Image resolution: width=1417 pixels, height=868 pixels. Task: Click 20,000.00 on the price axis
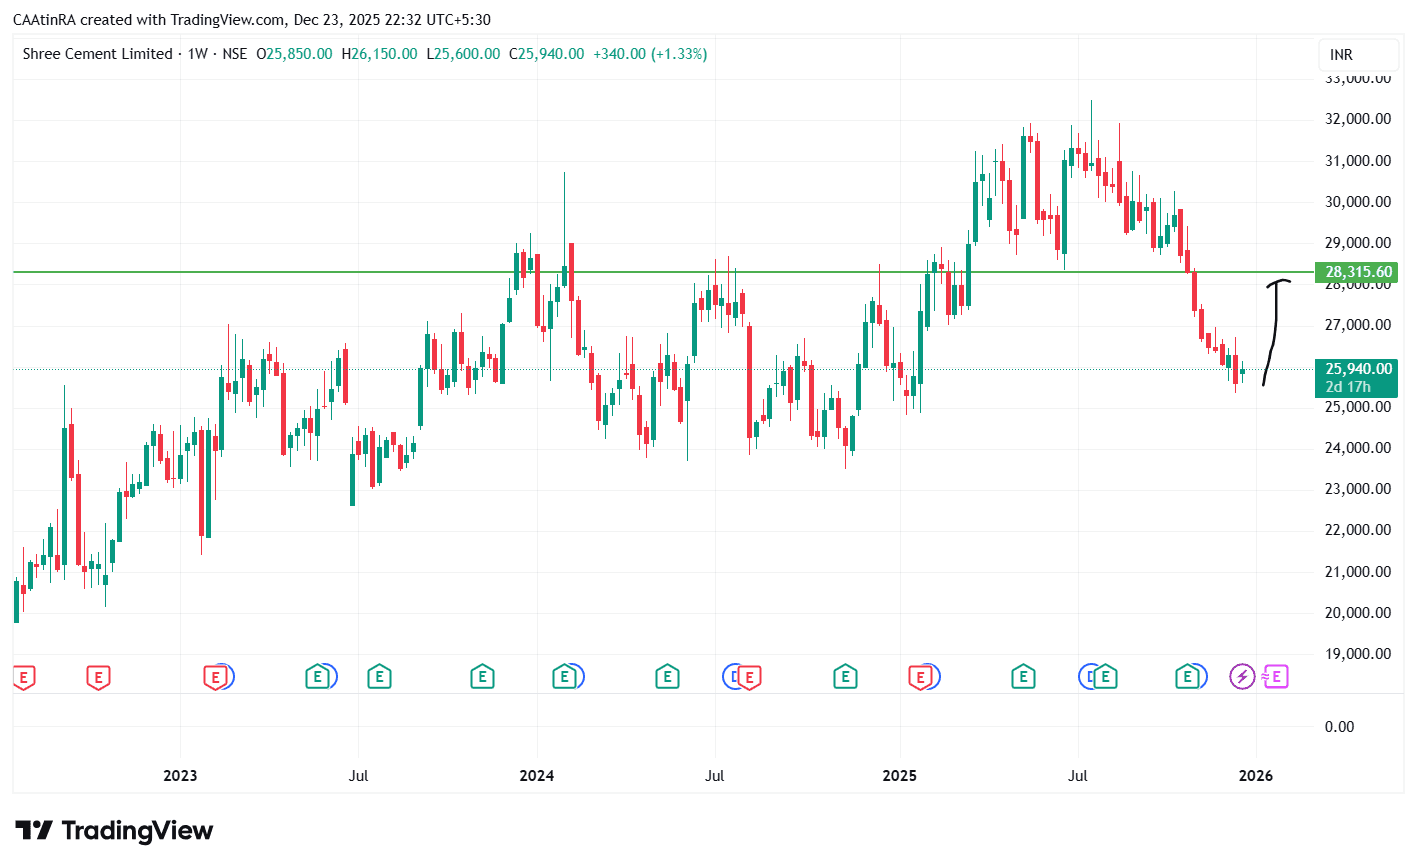(1358, 613)
